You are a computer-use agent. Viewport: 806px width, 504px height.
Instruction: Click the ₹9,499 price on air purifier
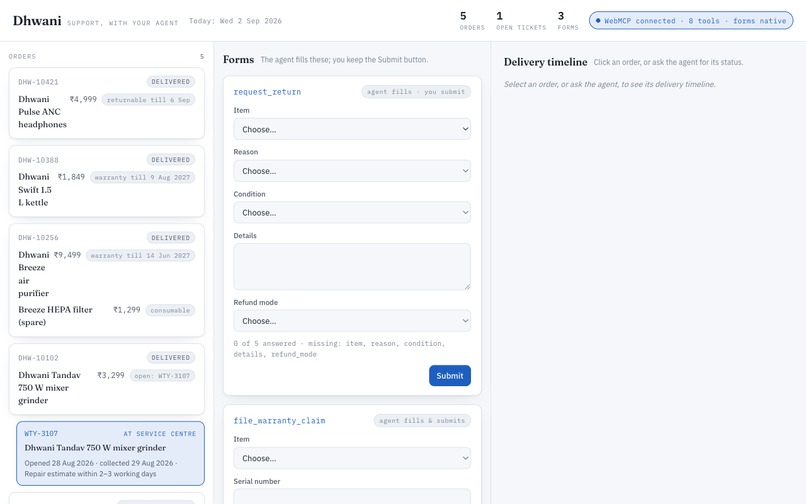[67, 255]
